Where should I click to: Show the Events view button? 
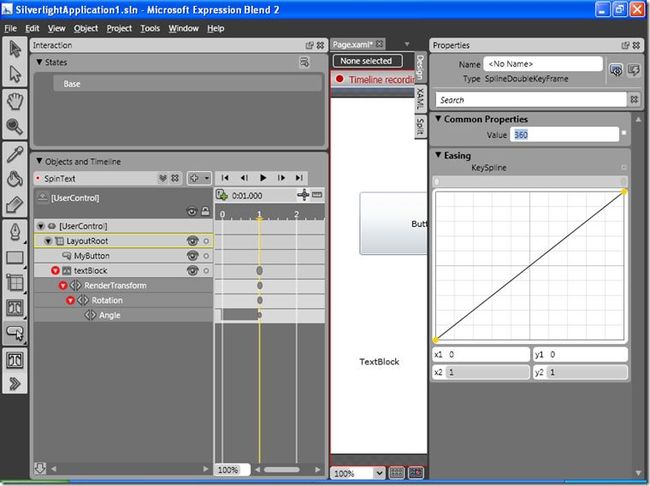pos(634,70)
